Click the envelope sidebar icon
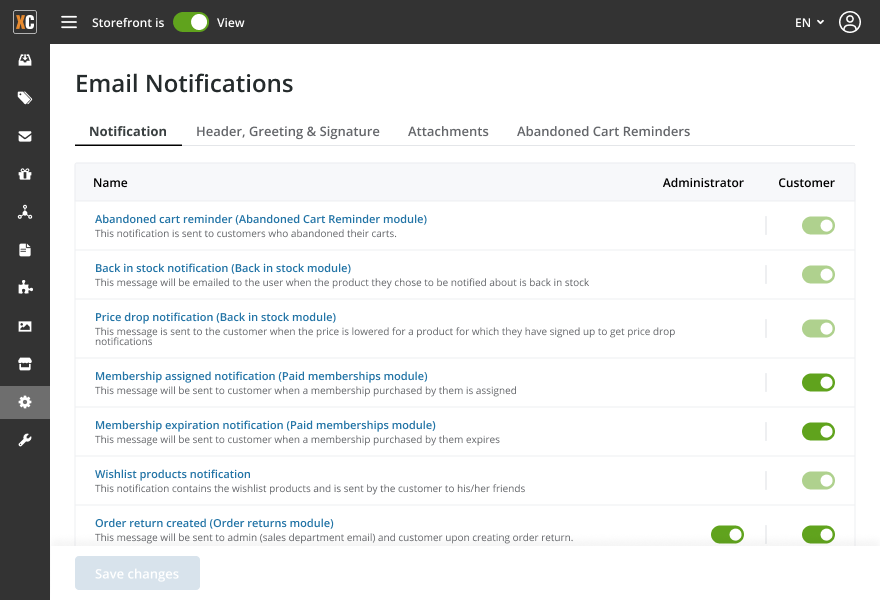 pyautogui.click(x=25, y=137)
